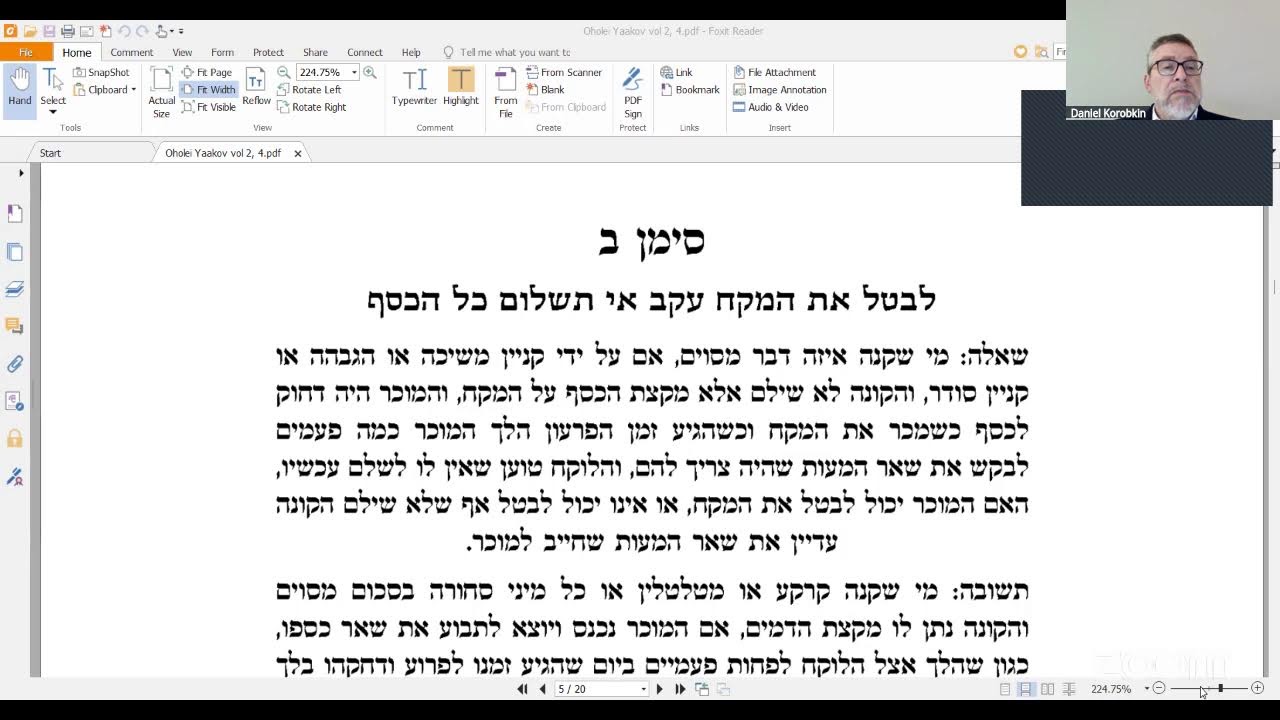Go to the previous page
Viewport: 1280px width, 720px height.
[x=542, y=689]
